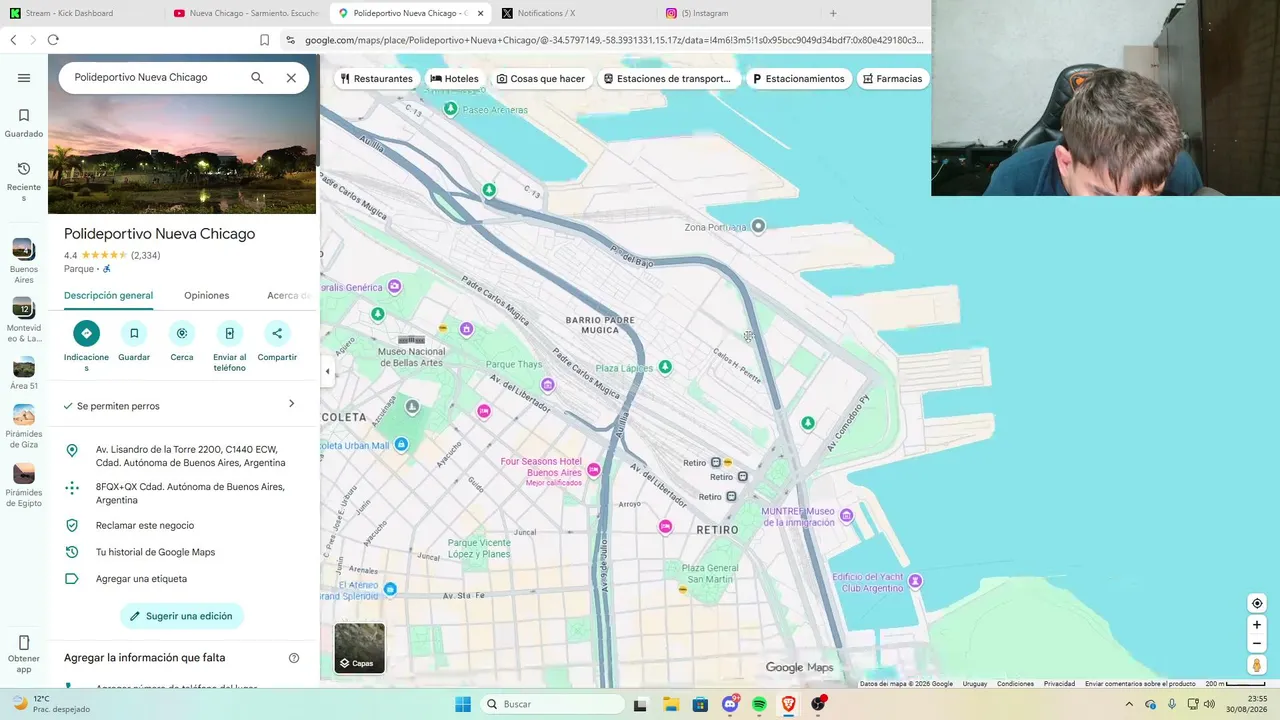
Task: Reload the Google Maps page
Action: click(x=53, y=40)
